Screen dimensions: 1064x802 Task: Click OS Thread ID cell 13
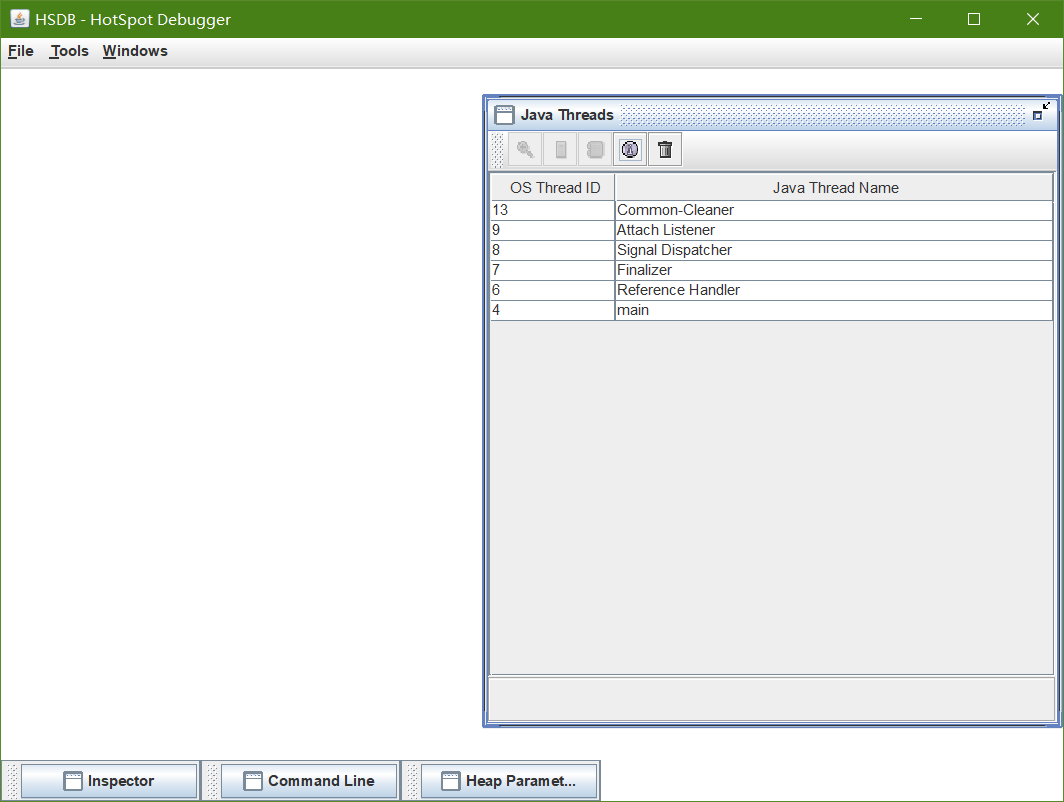pyautogui.click(x=552, y=210)
